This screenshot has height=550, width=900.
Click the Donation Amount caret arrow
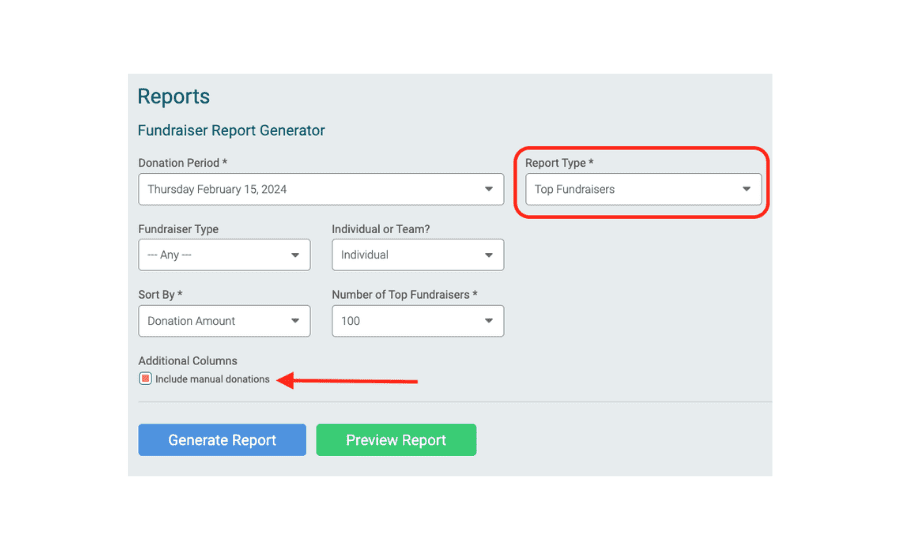(295, 321)
